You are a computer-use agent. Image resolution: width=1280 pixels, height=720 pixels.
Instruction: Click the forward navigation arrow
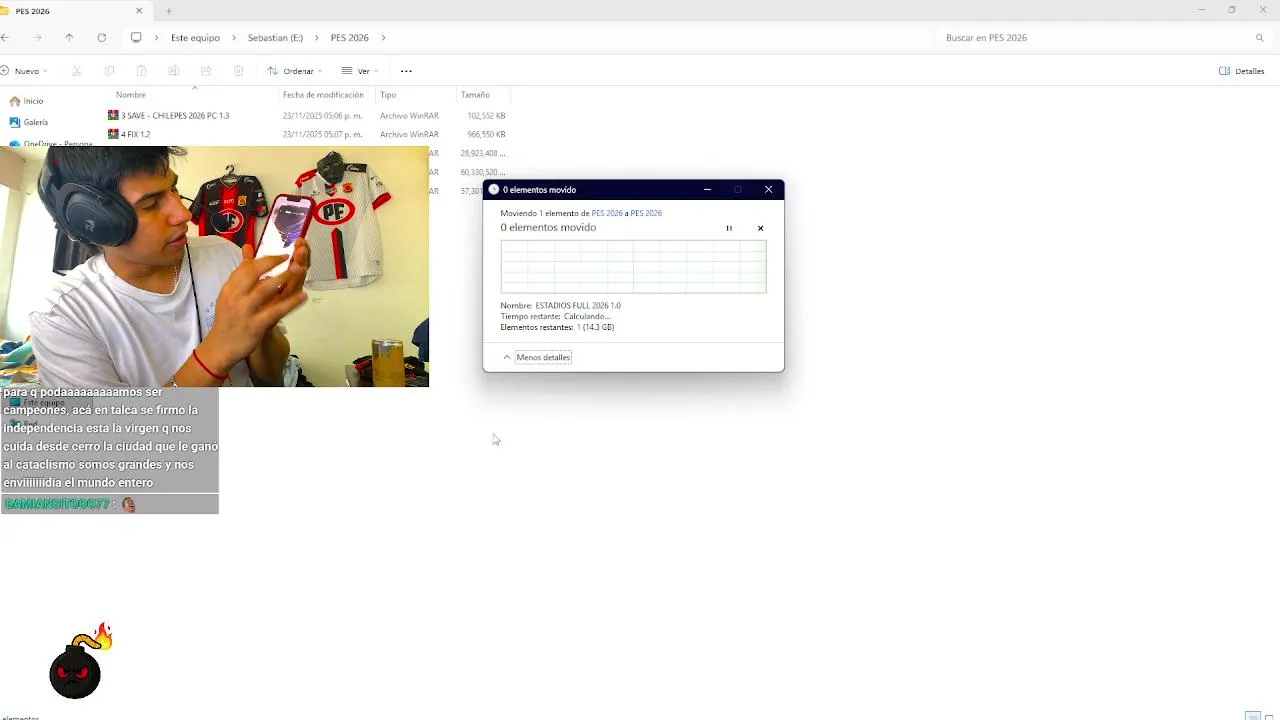coord(38,38)
